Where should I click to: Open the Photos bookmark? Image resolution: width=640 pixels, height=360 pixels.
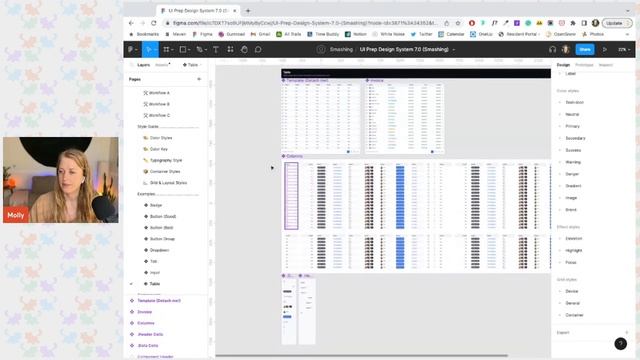coord(593,34)
